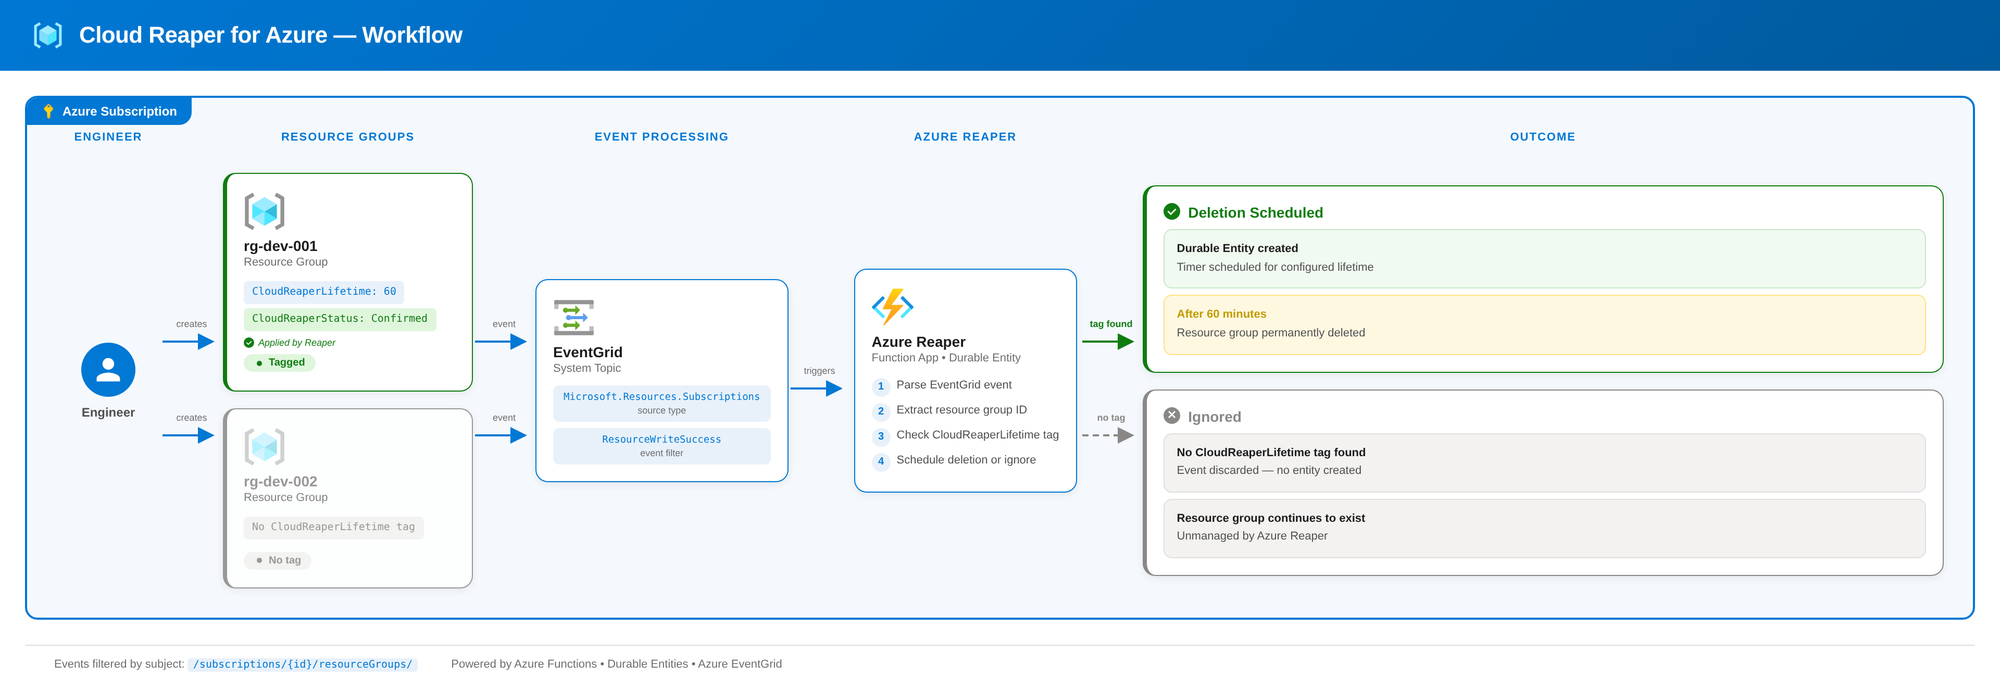Image resolution: width=2000 pixels, height=691 pixels.
Task: Click the ENGINEER column heading
Action: [108, 137]
